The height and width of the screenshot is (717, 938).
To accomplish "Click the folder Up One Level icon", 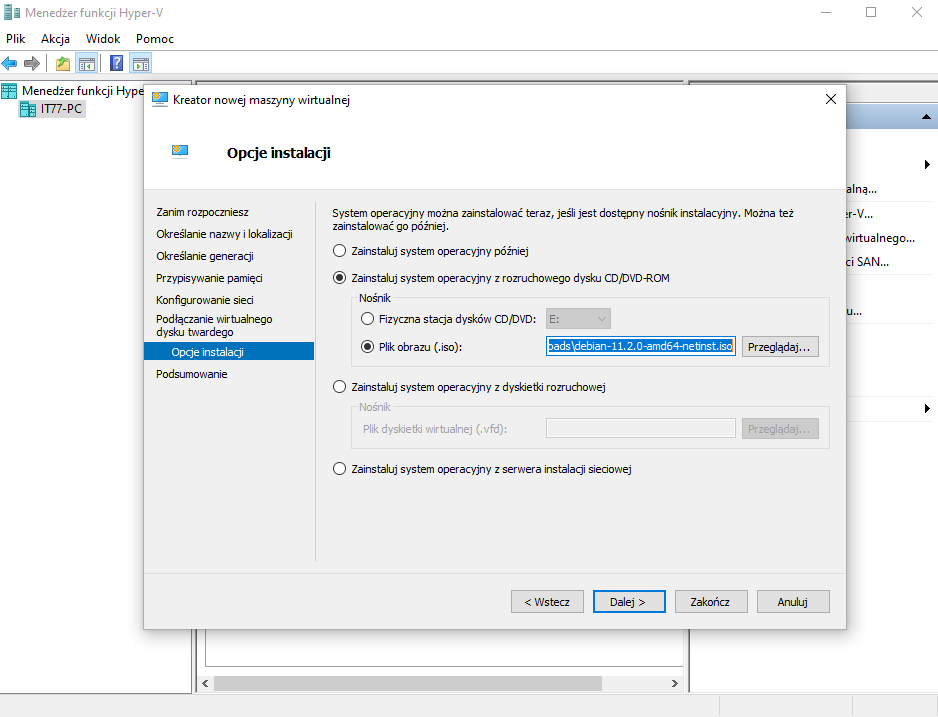I will (63, 64).
